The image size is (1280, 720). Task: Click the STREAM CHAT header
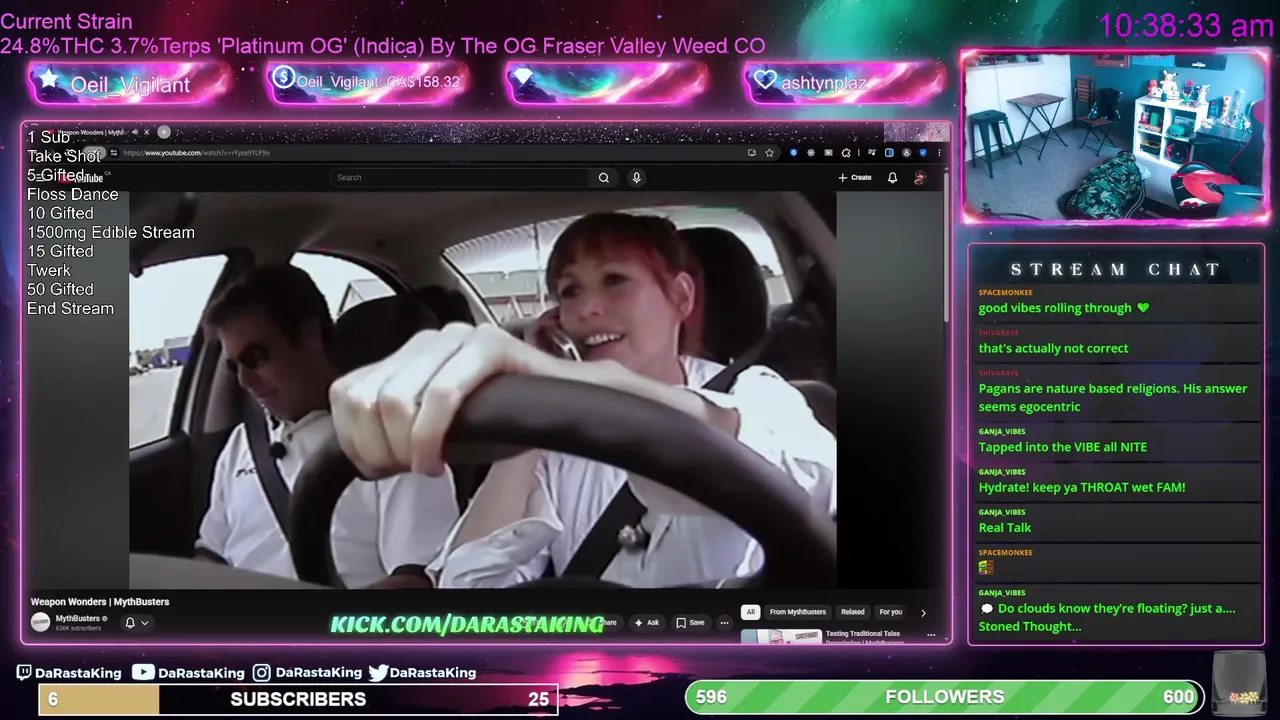pyautogui.click(x=1116, y=269)
